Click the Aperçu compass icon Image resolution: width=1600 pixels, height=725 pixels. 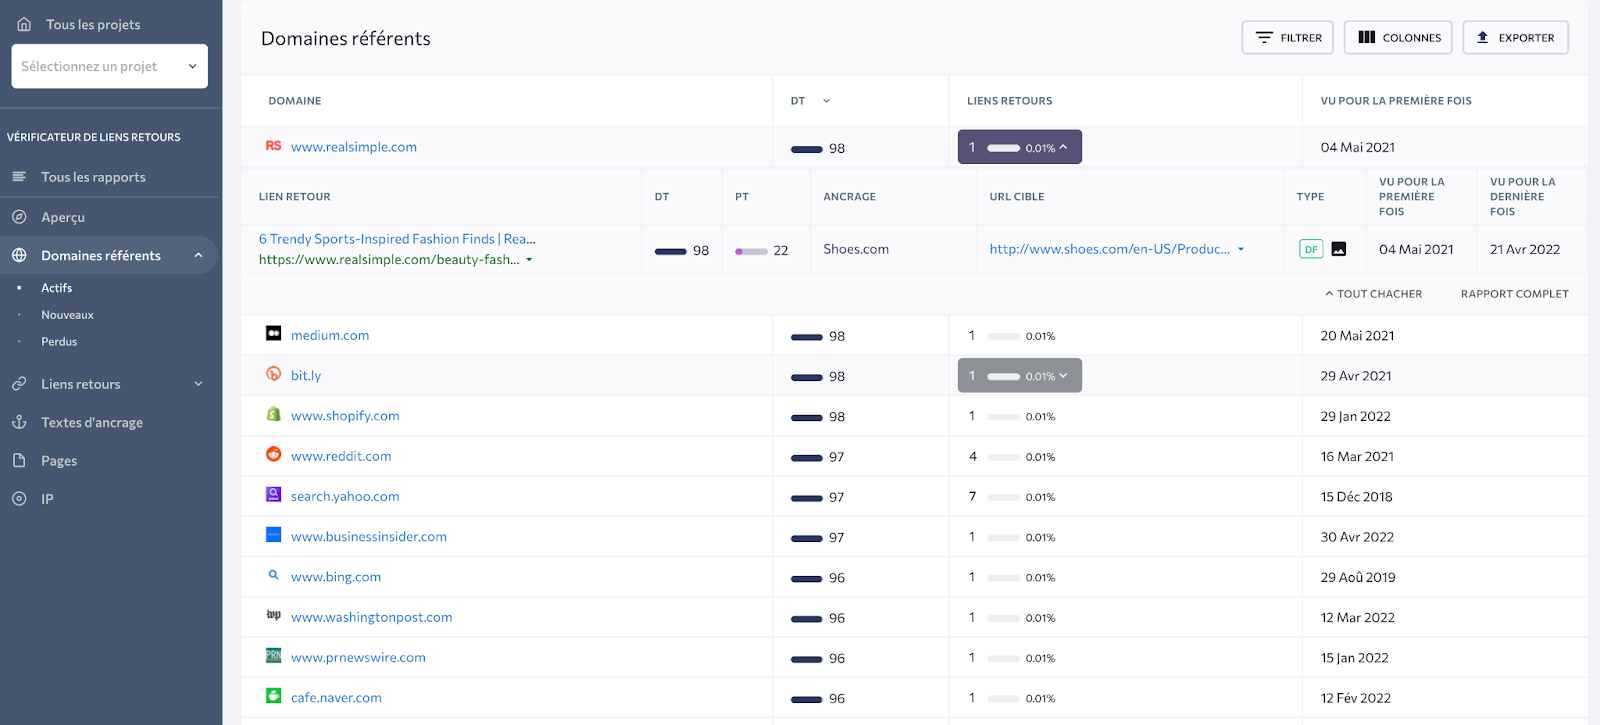pyautogui.click(x=19, y=217)
